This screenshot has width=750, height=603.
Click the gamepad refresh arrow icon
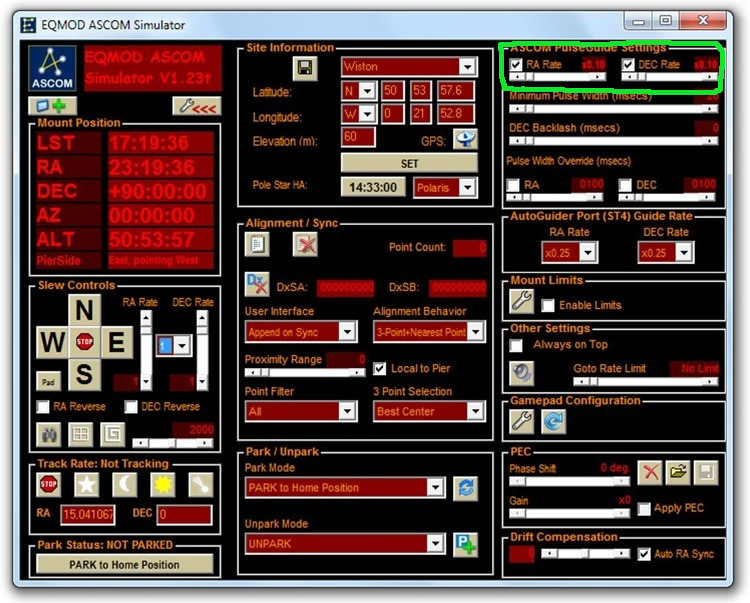[x=554, y=421]
